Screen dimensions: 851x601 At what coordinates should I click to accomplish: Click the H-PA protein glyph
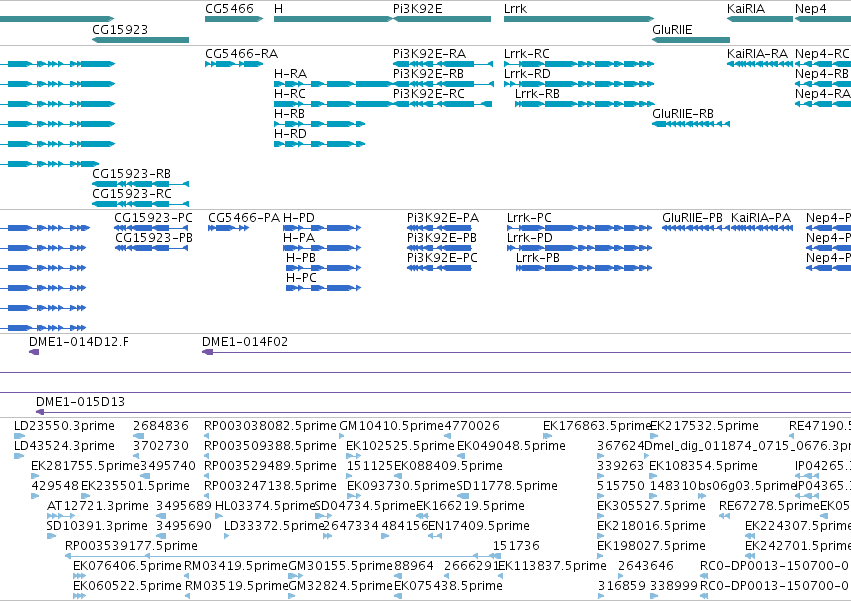(323, 248)
